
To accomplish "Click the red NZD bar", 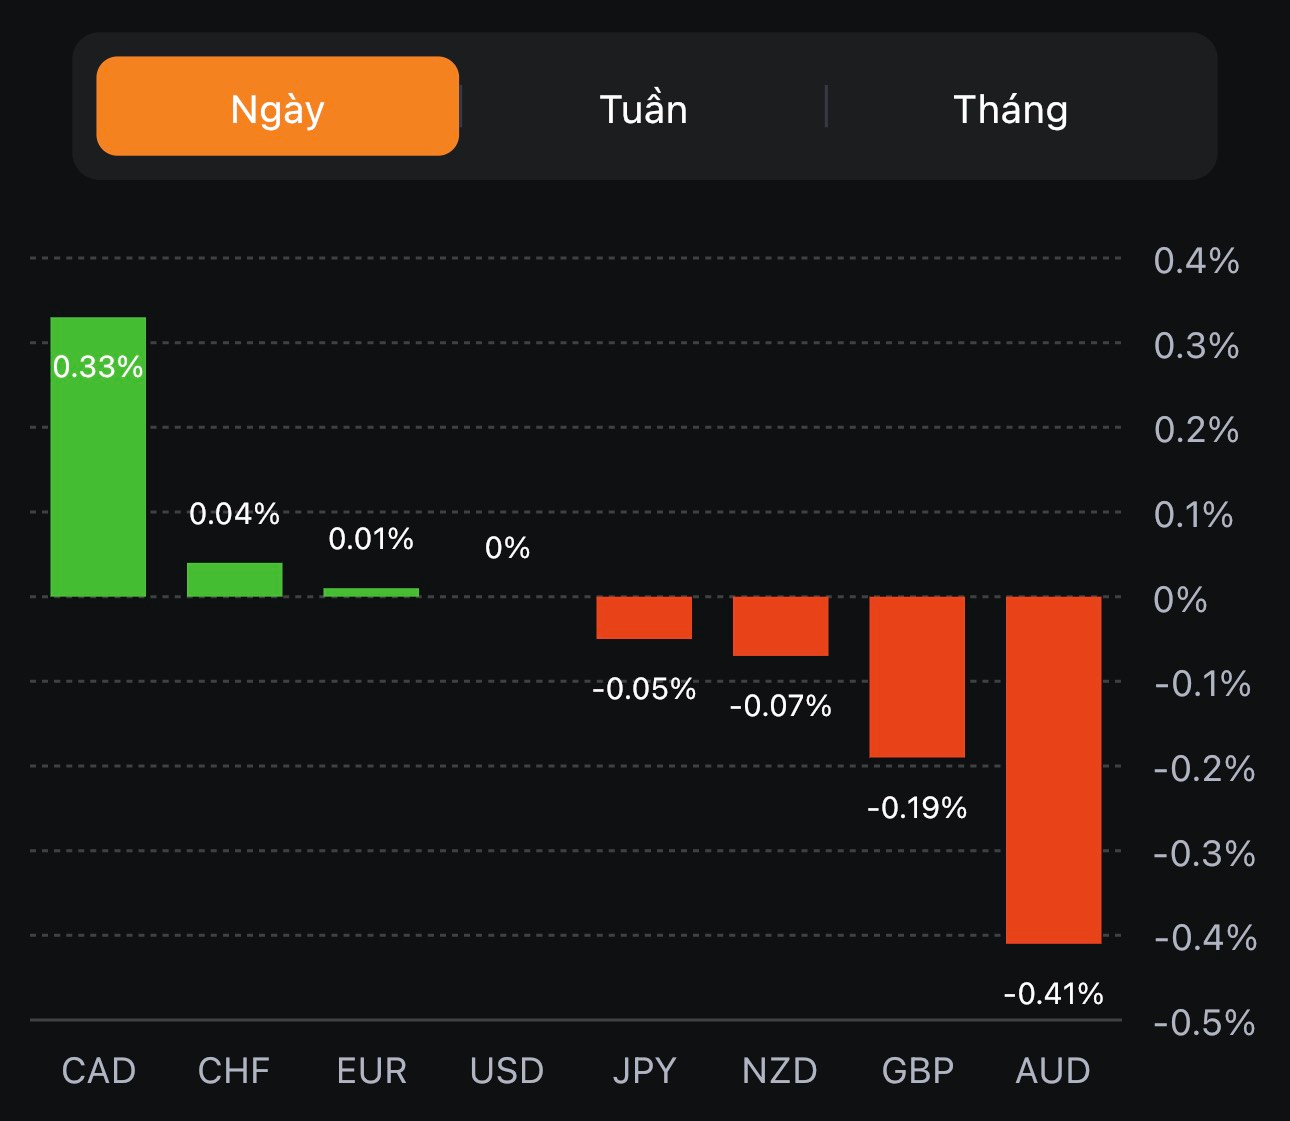I will click(x=780, y=626).
